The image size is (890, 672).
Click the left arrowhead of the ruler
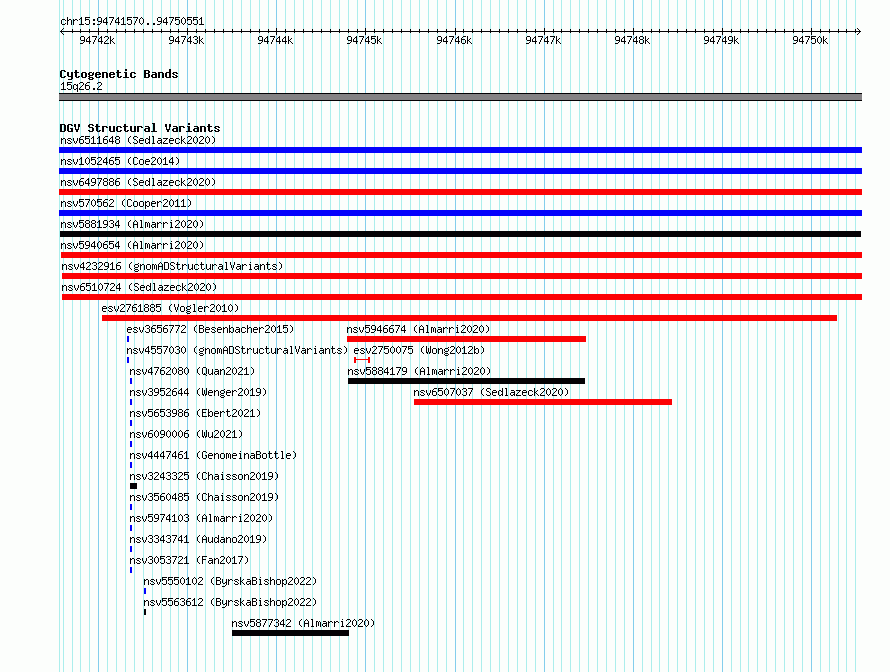62,32
